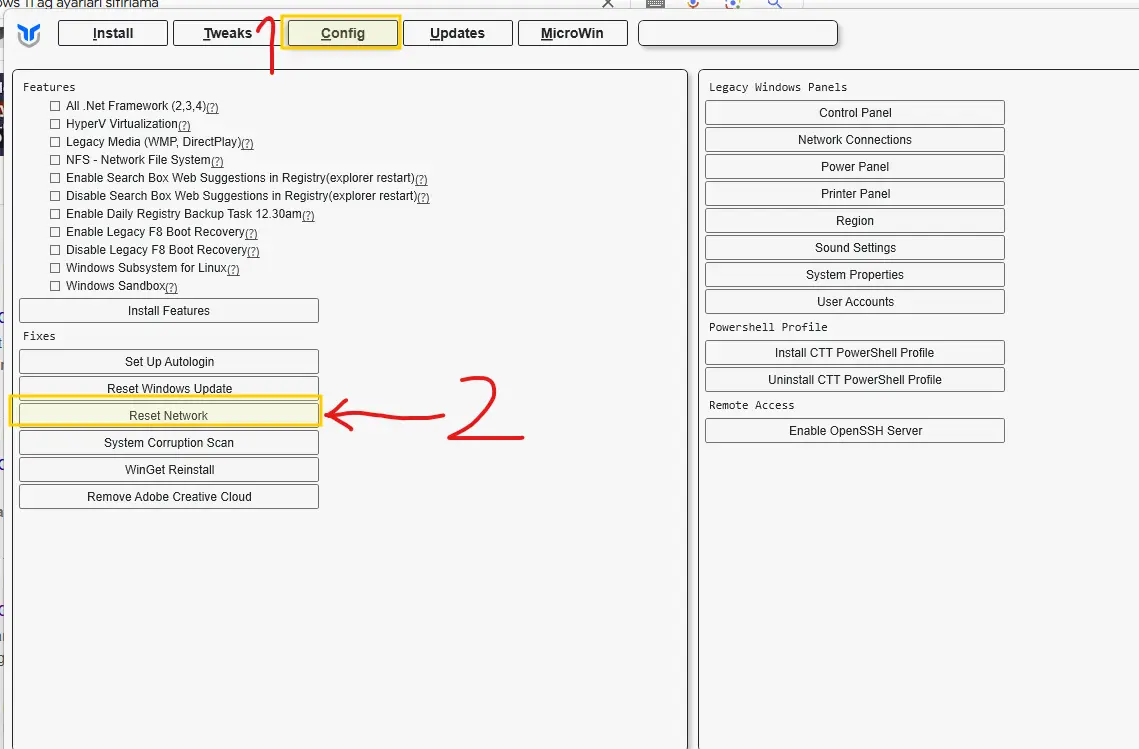Open (?) help for HyperV Virtualization
The image size is (1139, 749).
(x=184, y=126)
